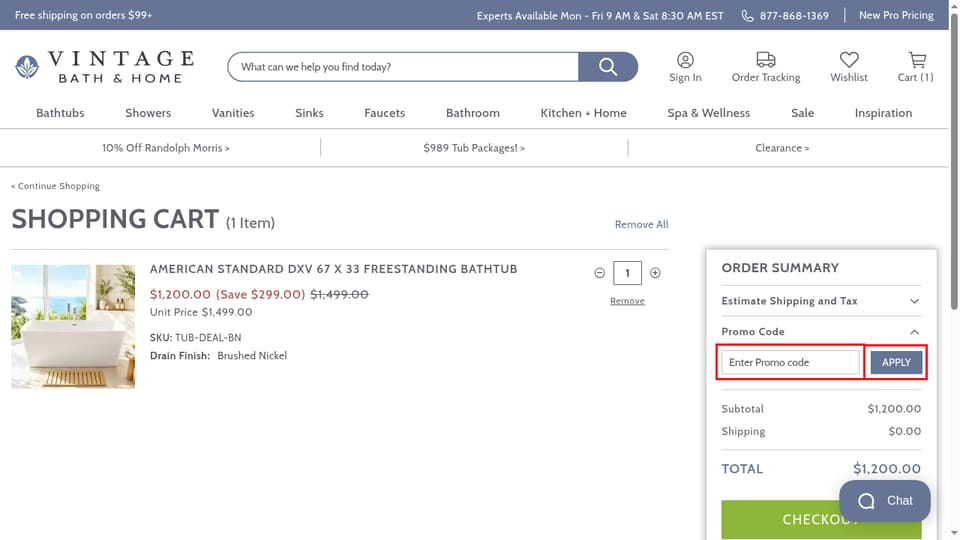Screen dimensions: 960x540
Task: Proceed with the Checkout button
Action: click(821, 520)
